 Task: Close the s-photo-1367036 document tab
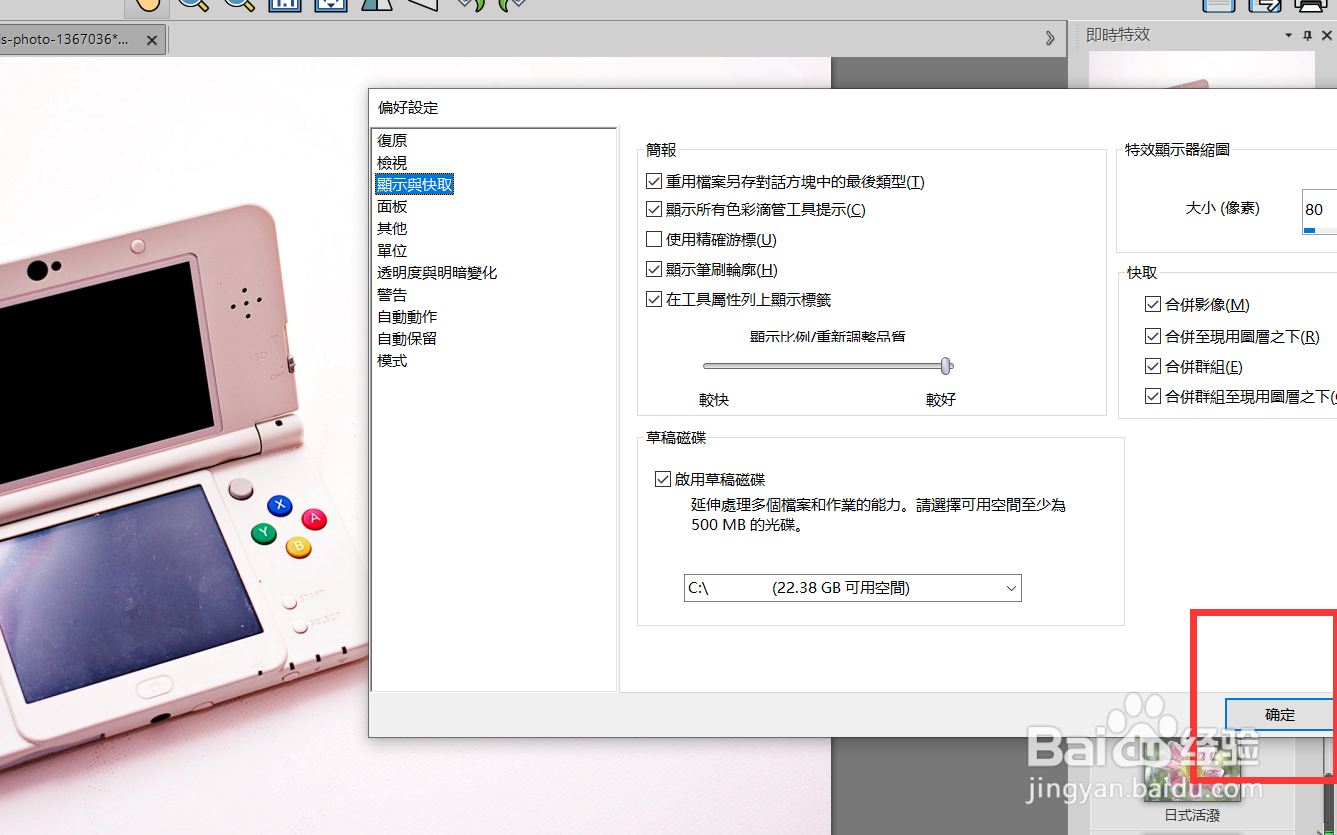click(x=151, y=41)
